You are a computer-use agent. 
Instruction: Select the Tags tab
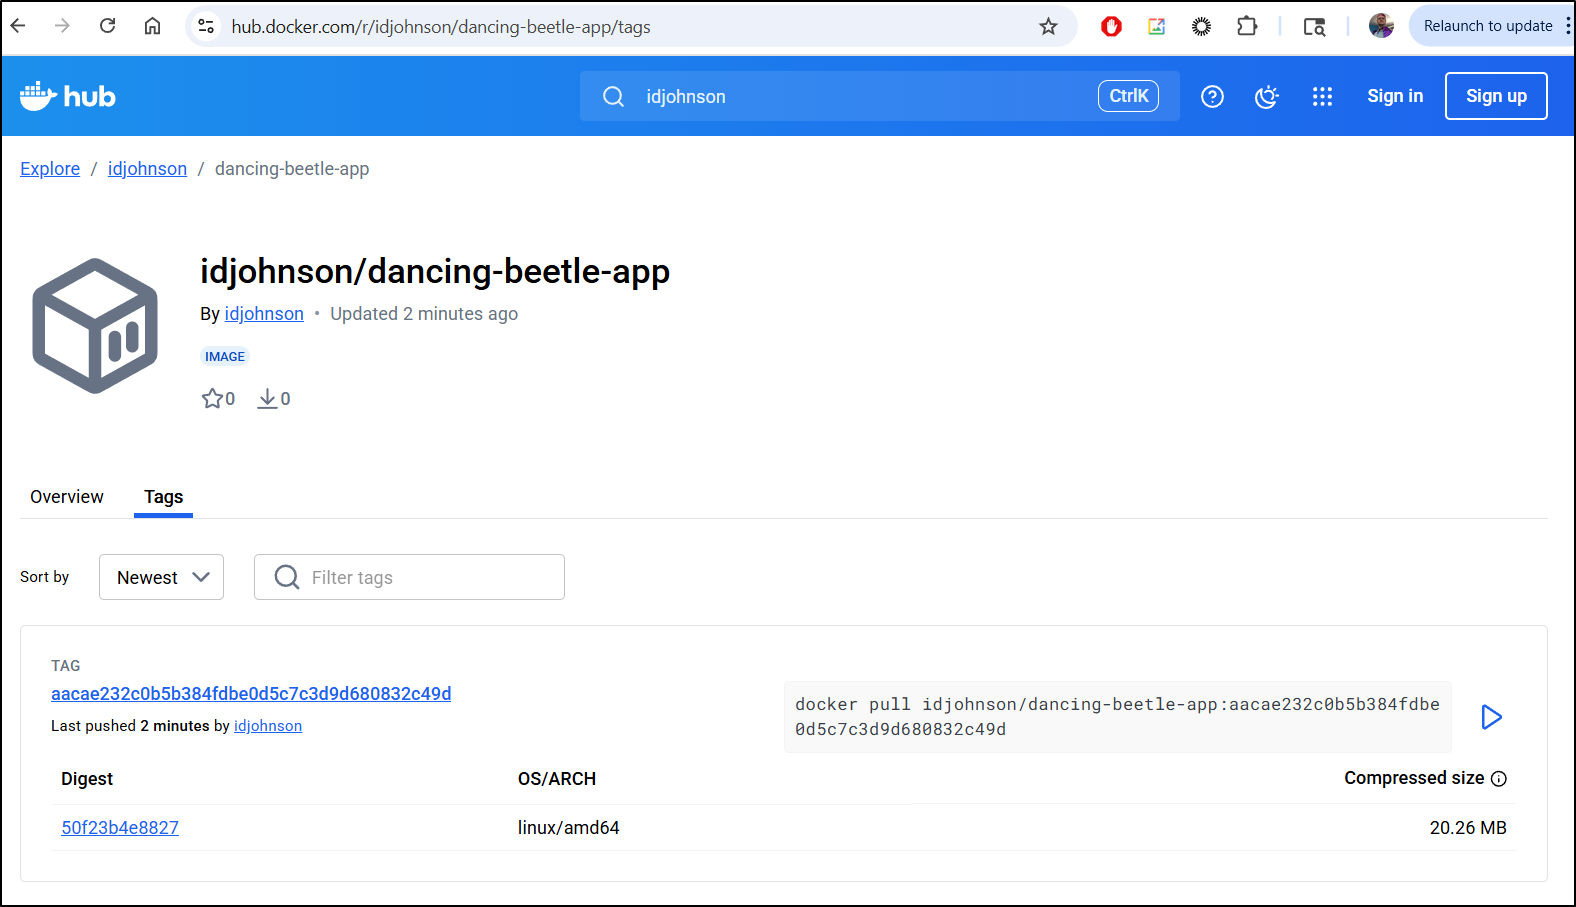163,497
